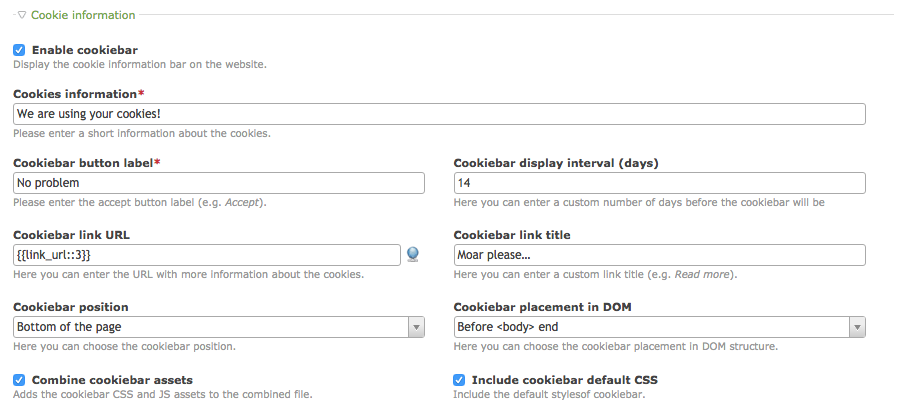The height and width of the screenshot is (416, 905).
Task: Focus the Cookiebar button label field
Action: click(x=219, y=183)
